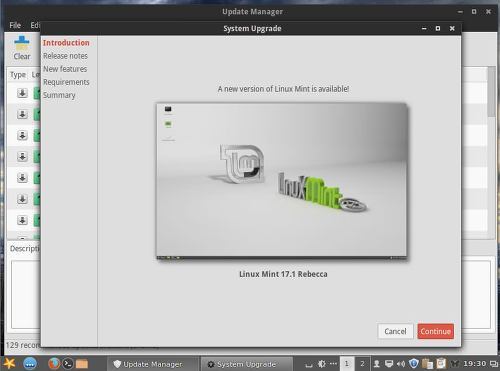Screen dimensions: 500x371
Task: Close the Update Manager window
Action: (x=488, y=12)
